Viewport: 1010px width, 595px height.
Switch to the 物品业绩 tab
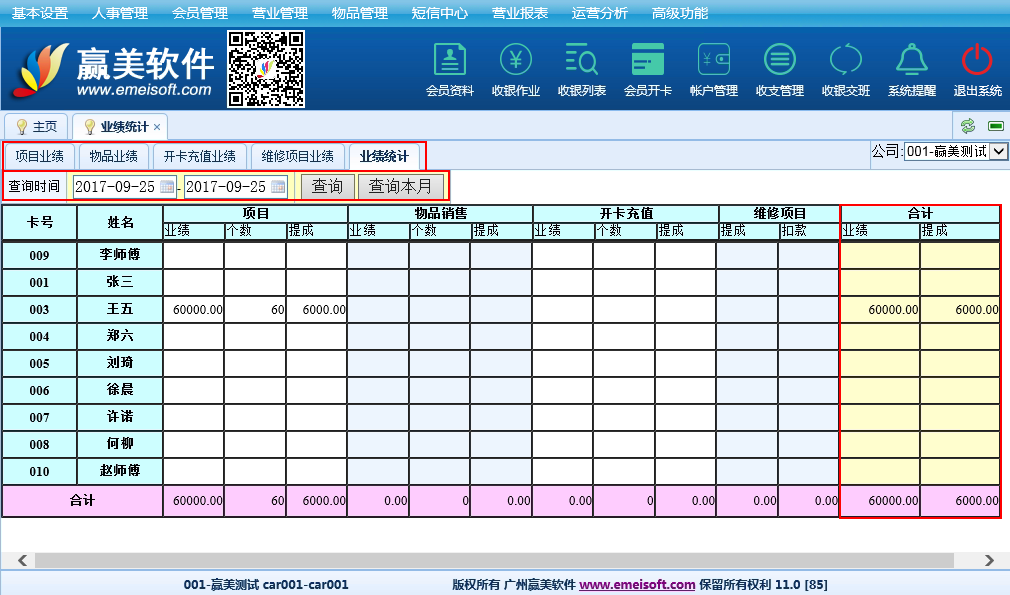113,157
